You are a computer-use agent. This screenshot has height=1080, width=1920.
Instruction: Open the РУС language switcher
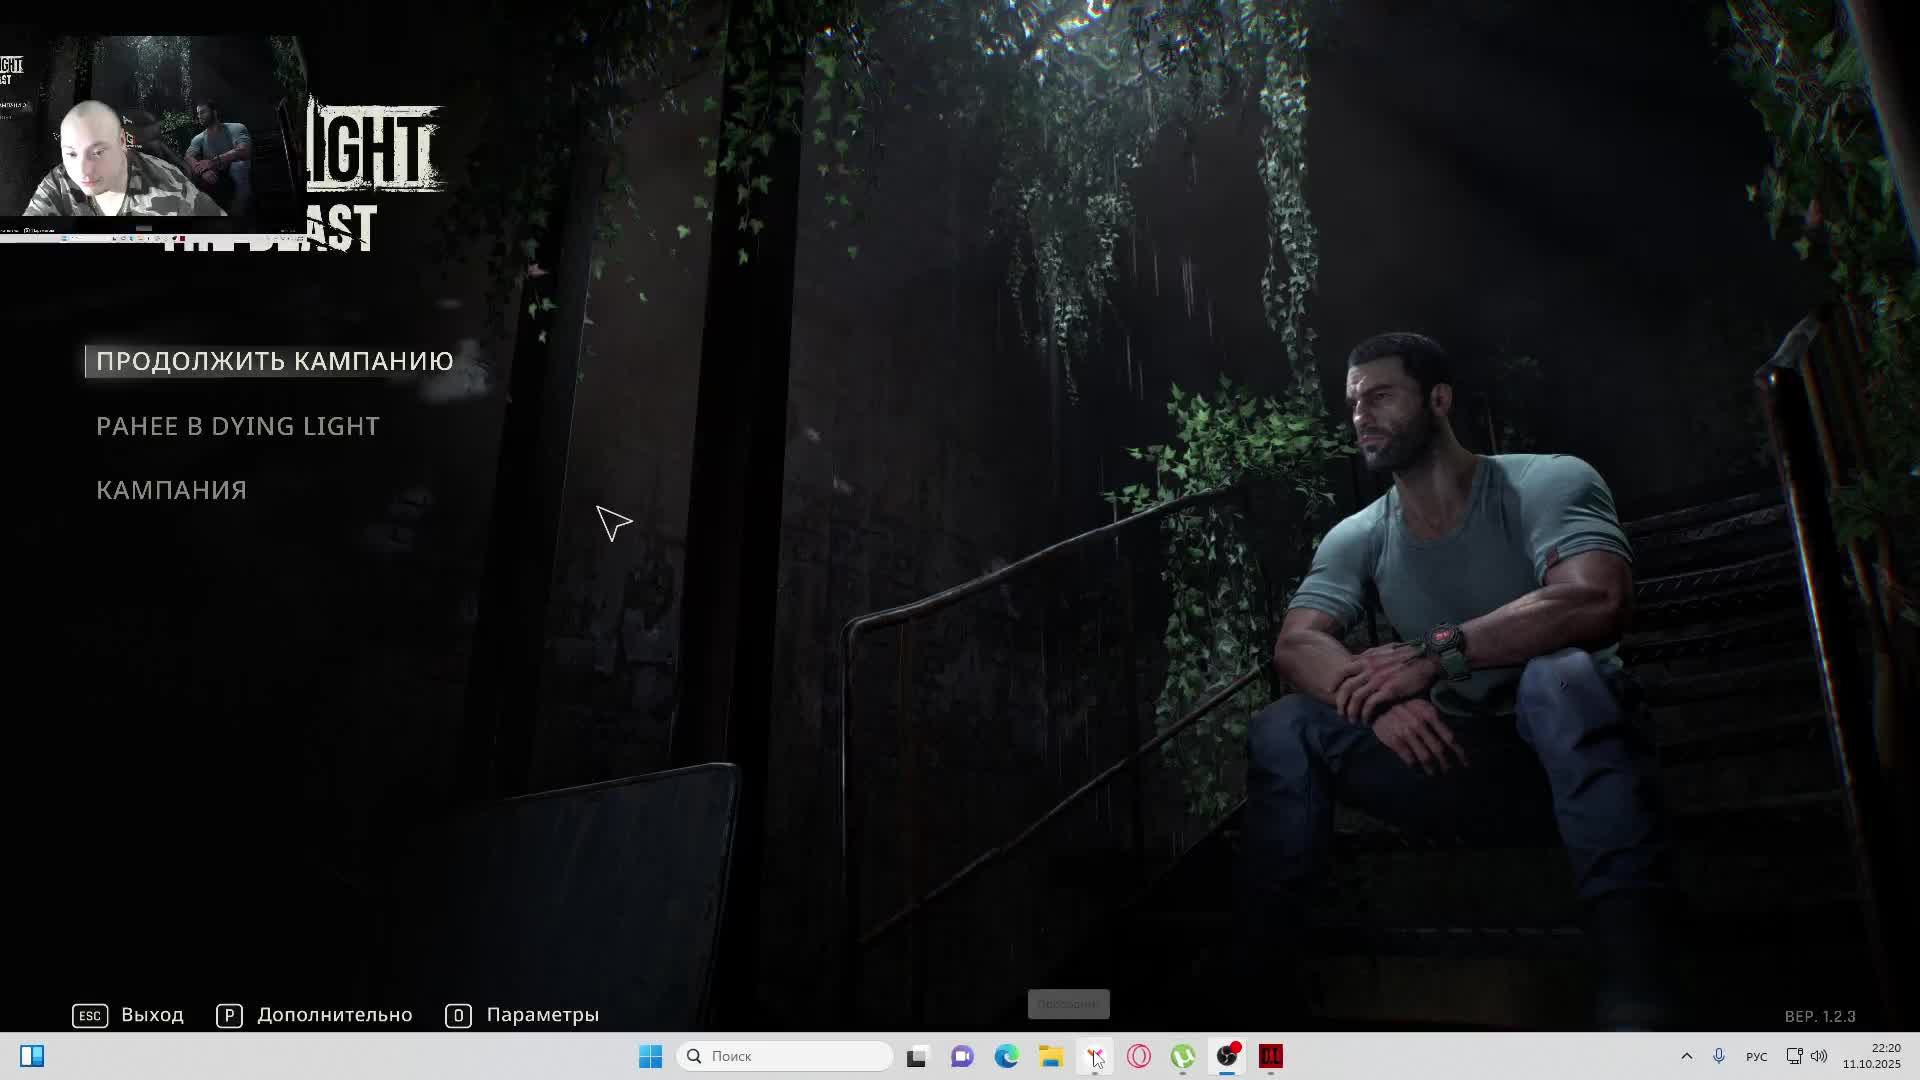(x=1756, y=1056)
